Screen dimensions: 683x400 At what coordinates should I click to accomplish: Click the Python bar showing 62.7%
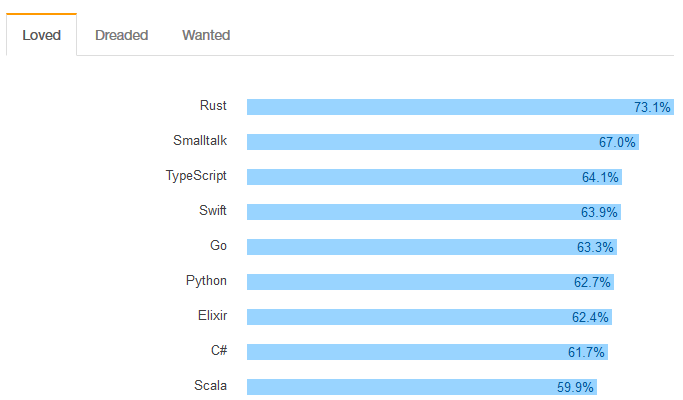[430, 282]
